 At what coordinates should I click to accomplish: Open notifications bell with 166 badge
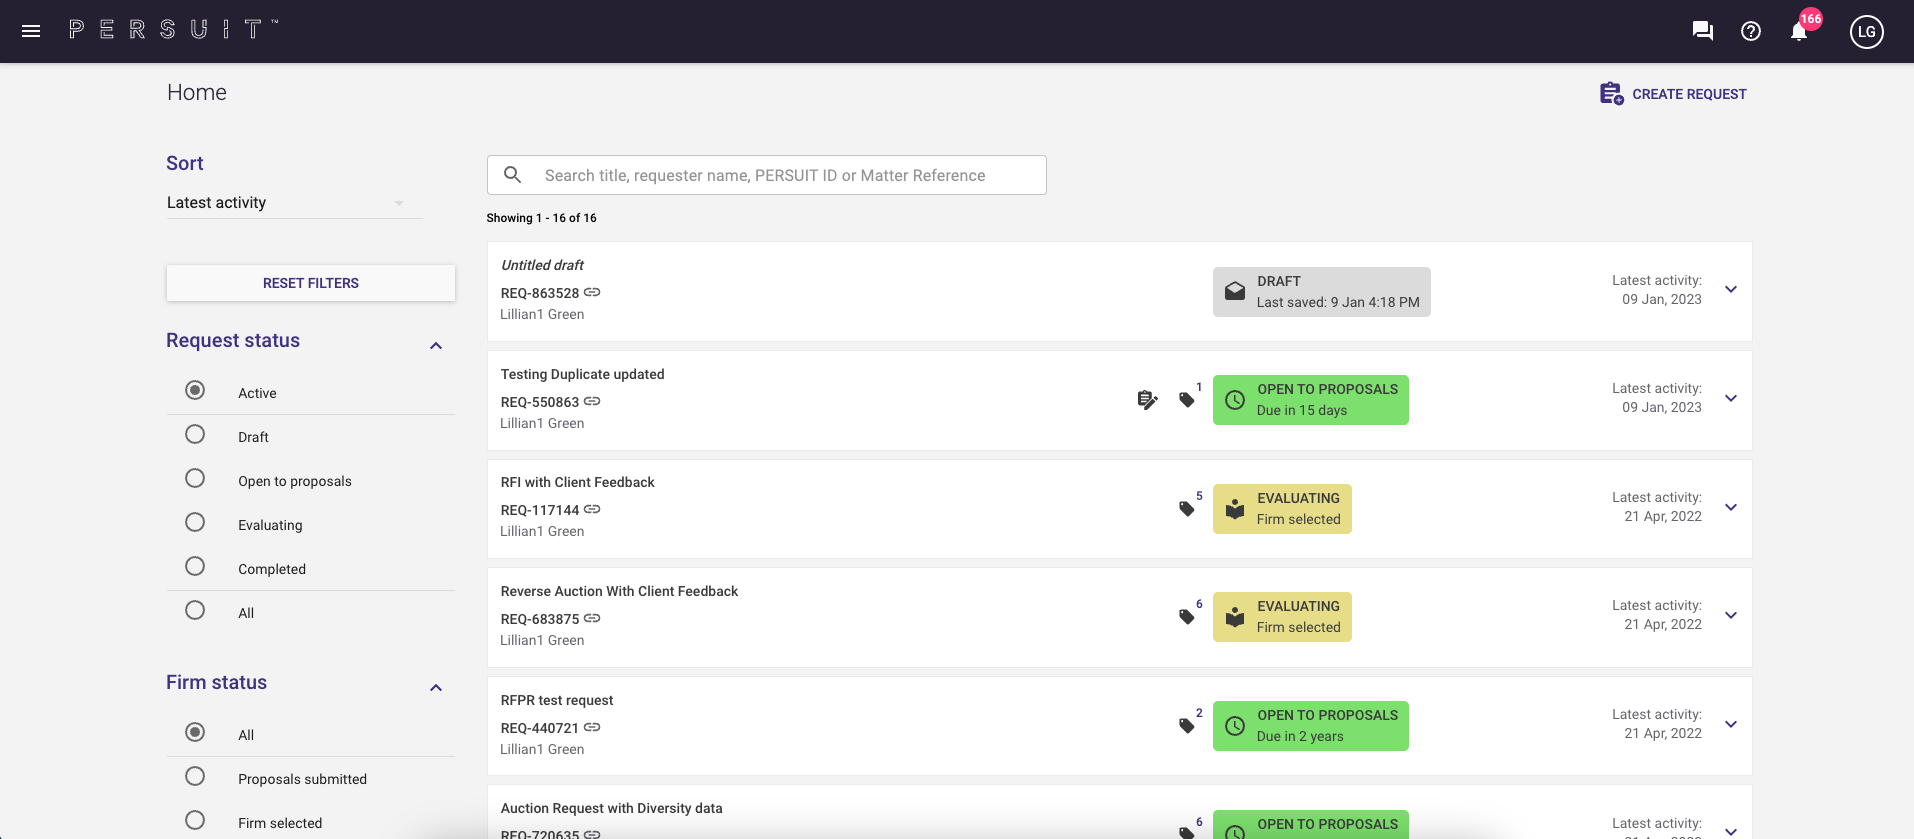(x=1799, y=31)
